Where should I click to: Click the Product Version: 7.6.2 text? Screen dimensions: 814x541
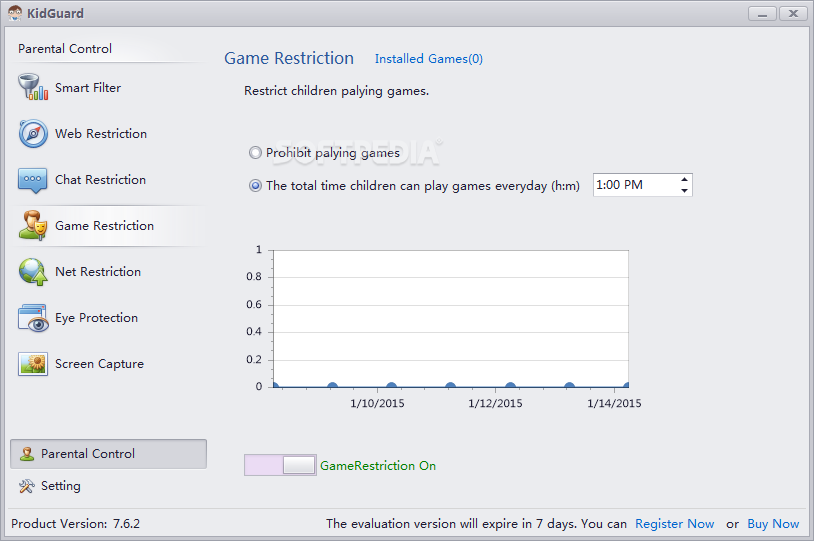pos(75,524)
